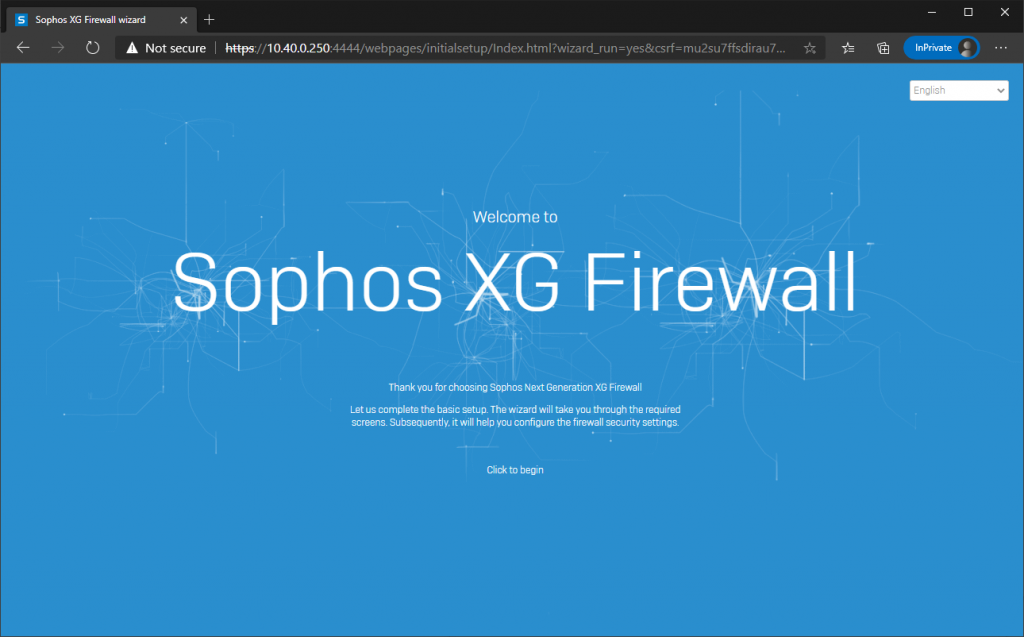Click the browser forward arrow
This screenshot has height=637, width=1024.
pyautogui.click(x=57, y=48)
